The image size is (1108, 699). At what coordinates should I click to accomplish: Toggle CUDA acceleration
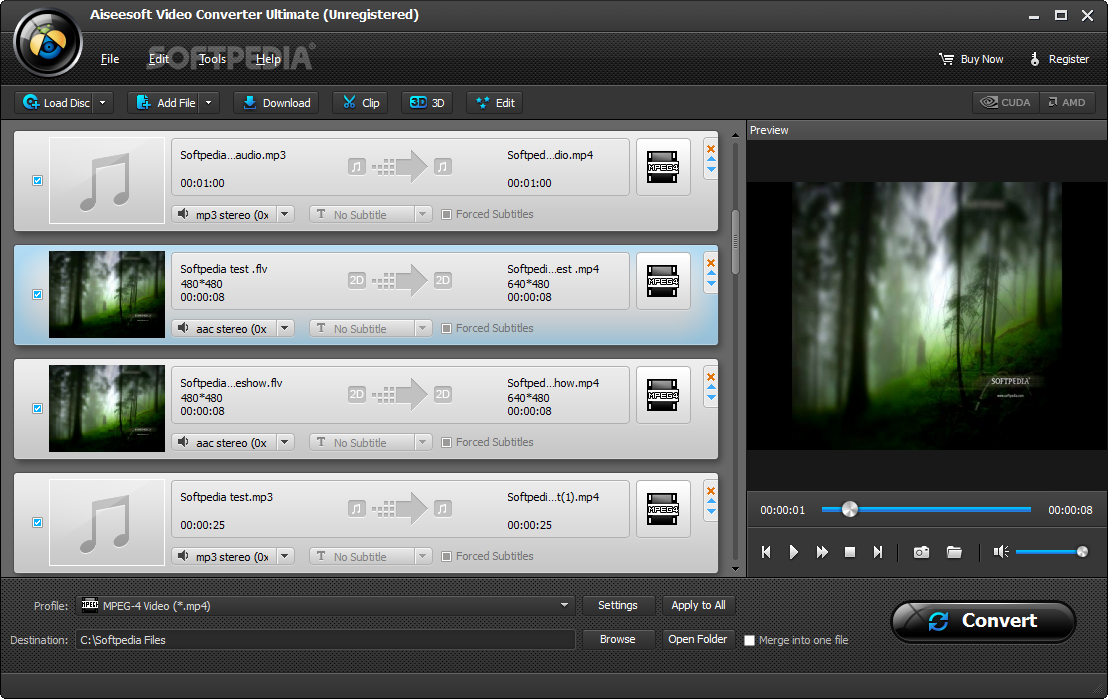click(1006, 102)
